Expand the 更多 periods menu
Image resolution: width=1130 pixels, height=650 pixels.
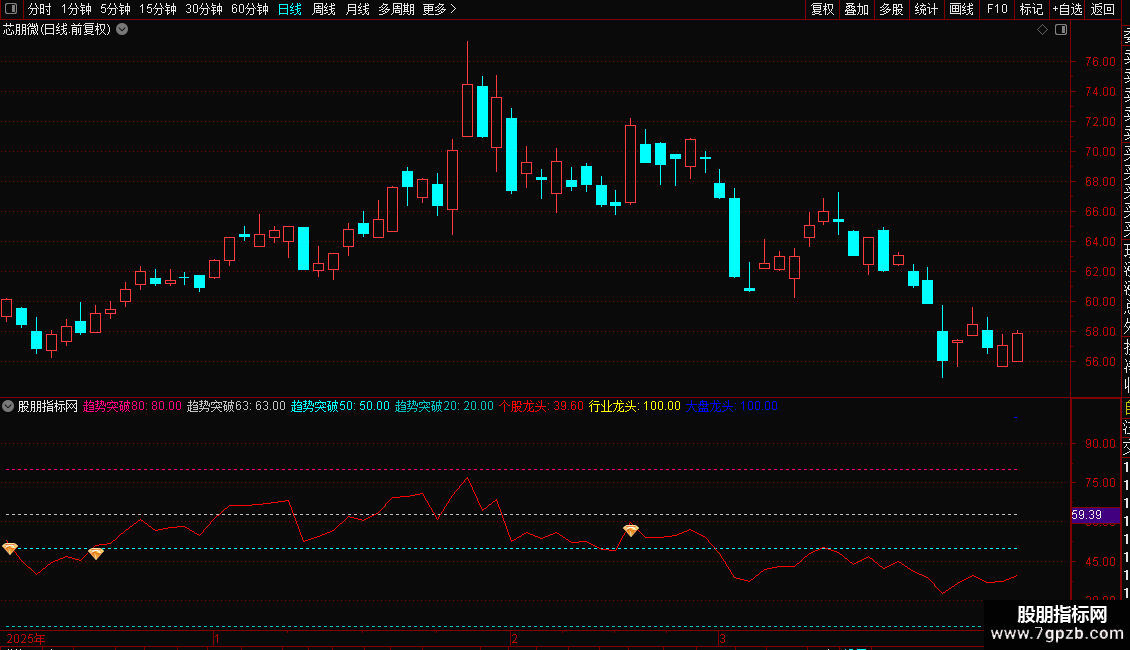[440, 9]
